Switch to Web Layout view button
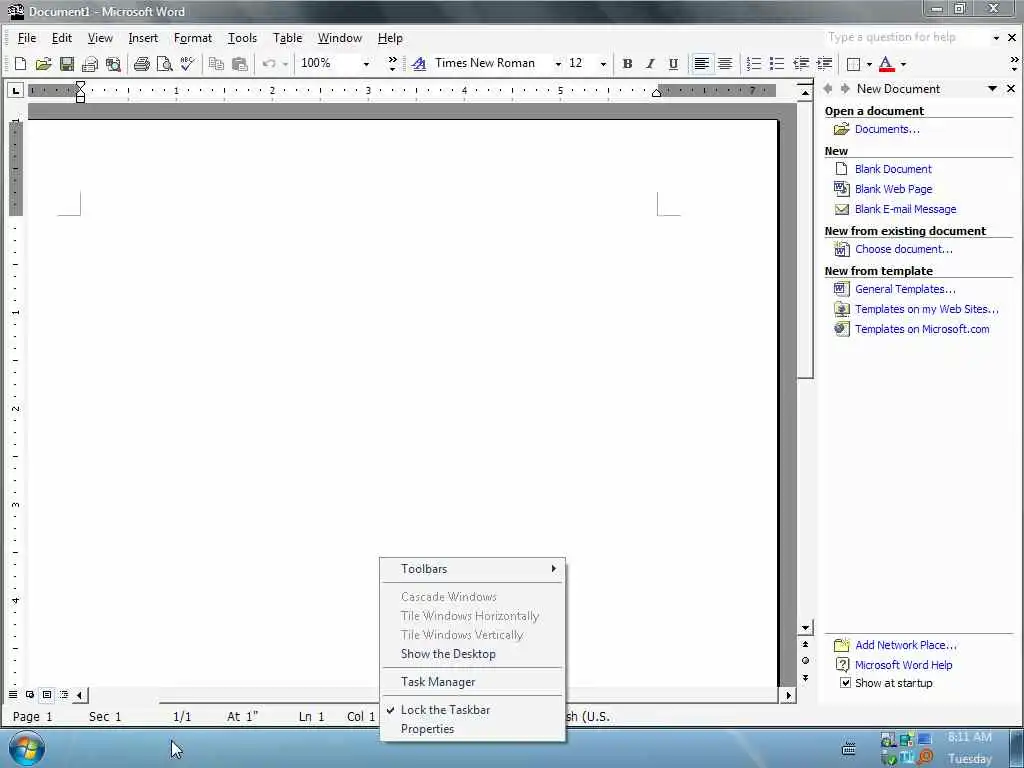This screenshot has height=768, width=1024. pos(30,694)
